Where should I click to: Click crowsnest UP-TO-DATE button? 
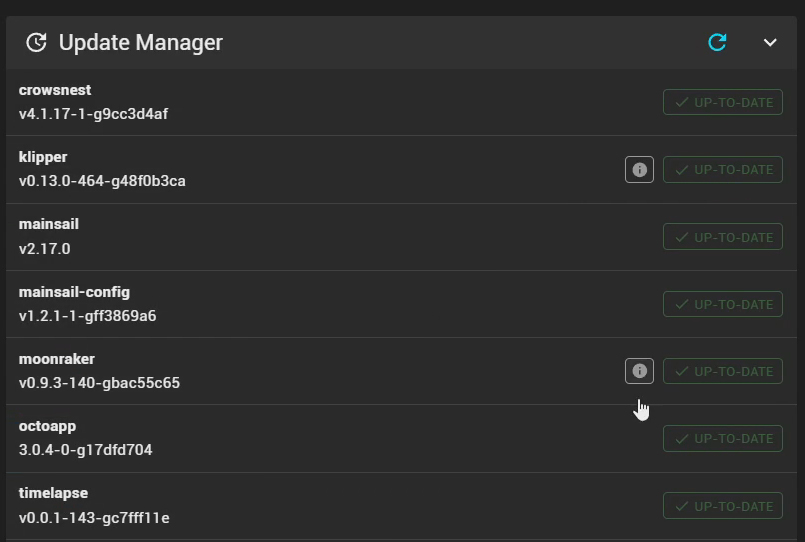(722, 102)
